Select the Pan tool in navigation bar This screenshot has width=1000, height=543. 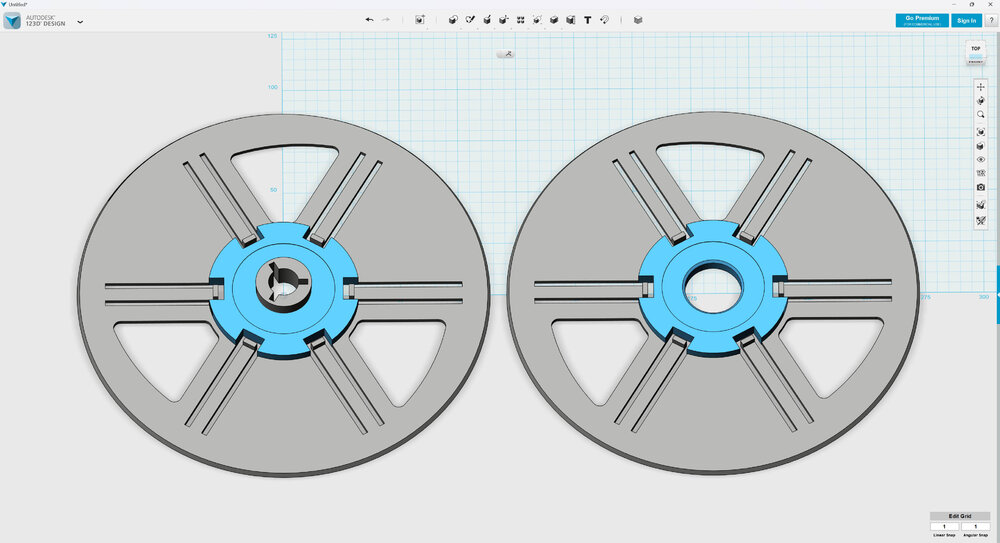(981, 87)
